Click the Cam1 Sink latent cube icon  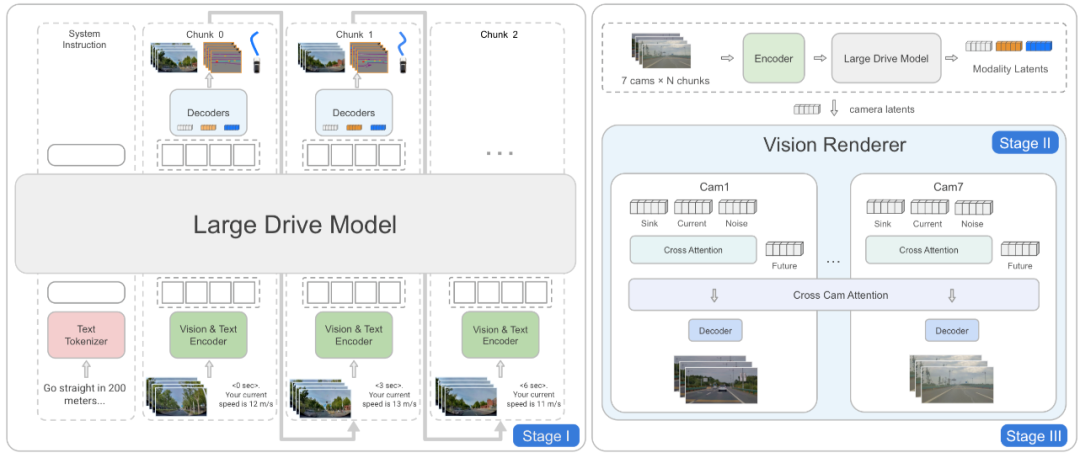click(648, 207)
